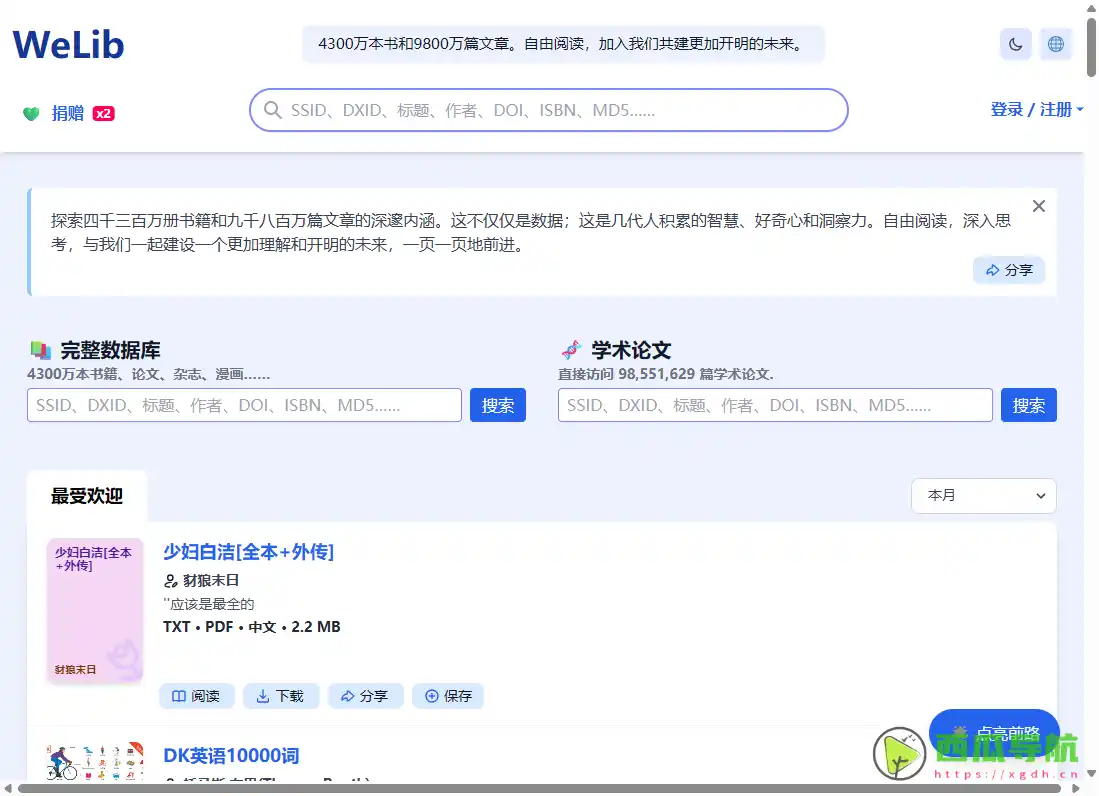Open the 本月 time range dropdown
Image resolution: width=1099 pixels, height=796 pixels.
pos(983,495)
